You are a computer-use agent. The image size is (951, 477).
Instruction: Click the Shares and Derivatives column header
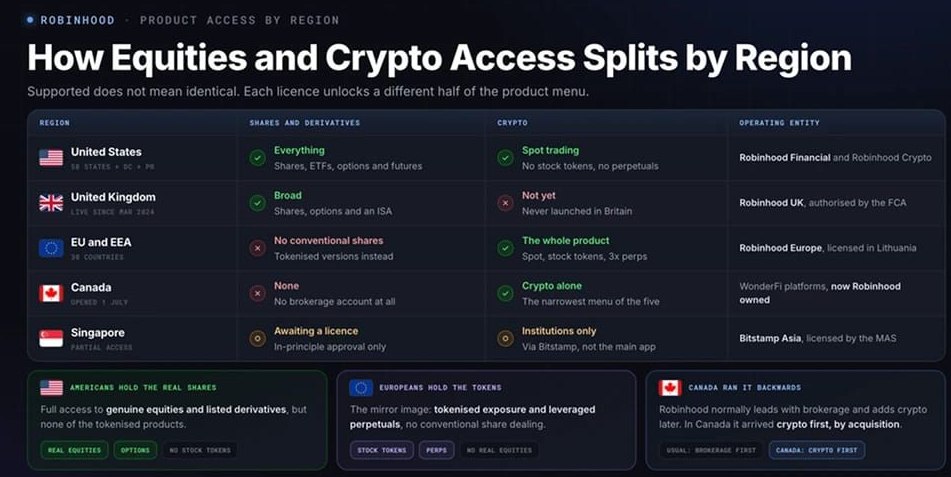[x=304, y=123]
